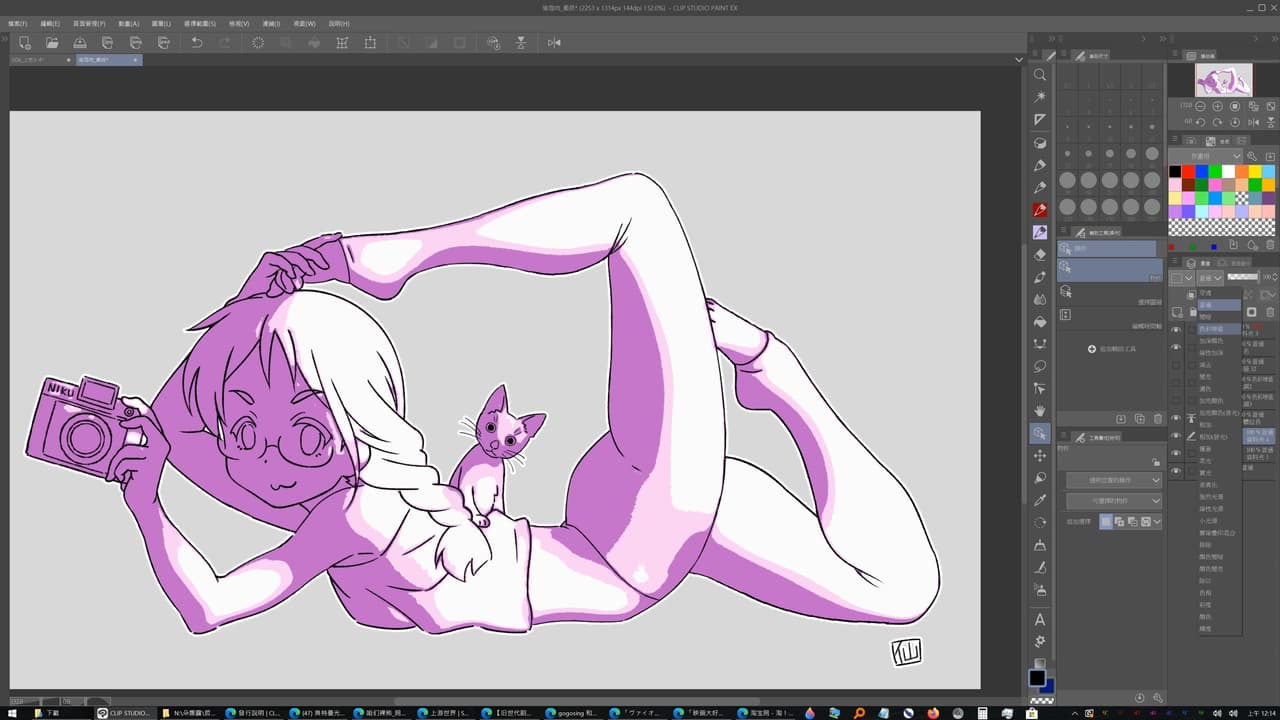Image resolution: width=1280 pixels, height=720 pixels.
Task: Select the red-highlighted Brush tool
Action: pos(1040,210)
